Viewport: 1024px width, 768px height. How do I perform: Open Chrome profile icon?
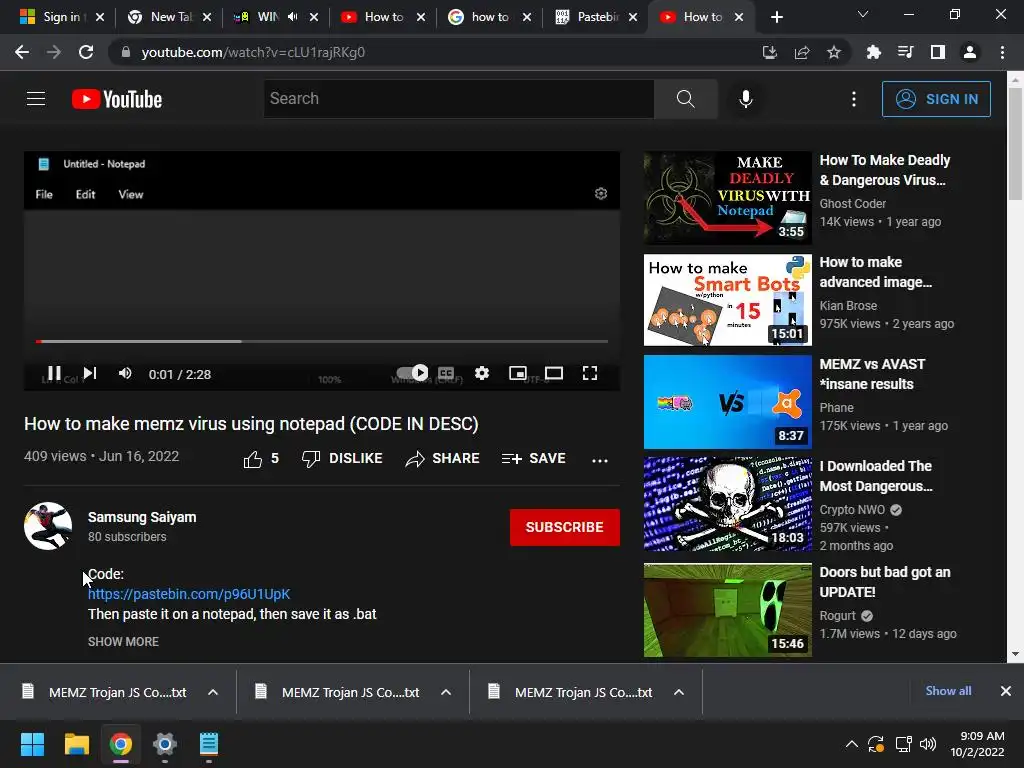pos(970,52)
